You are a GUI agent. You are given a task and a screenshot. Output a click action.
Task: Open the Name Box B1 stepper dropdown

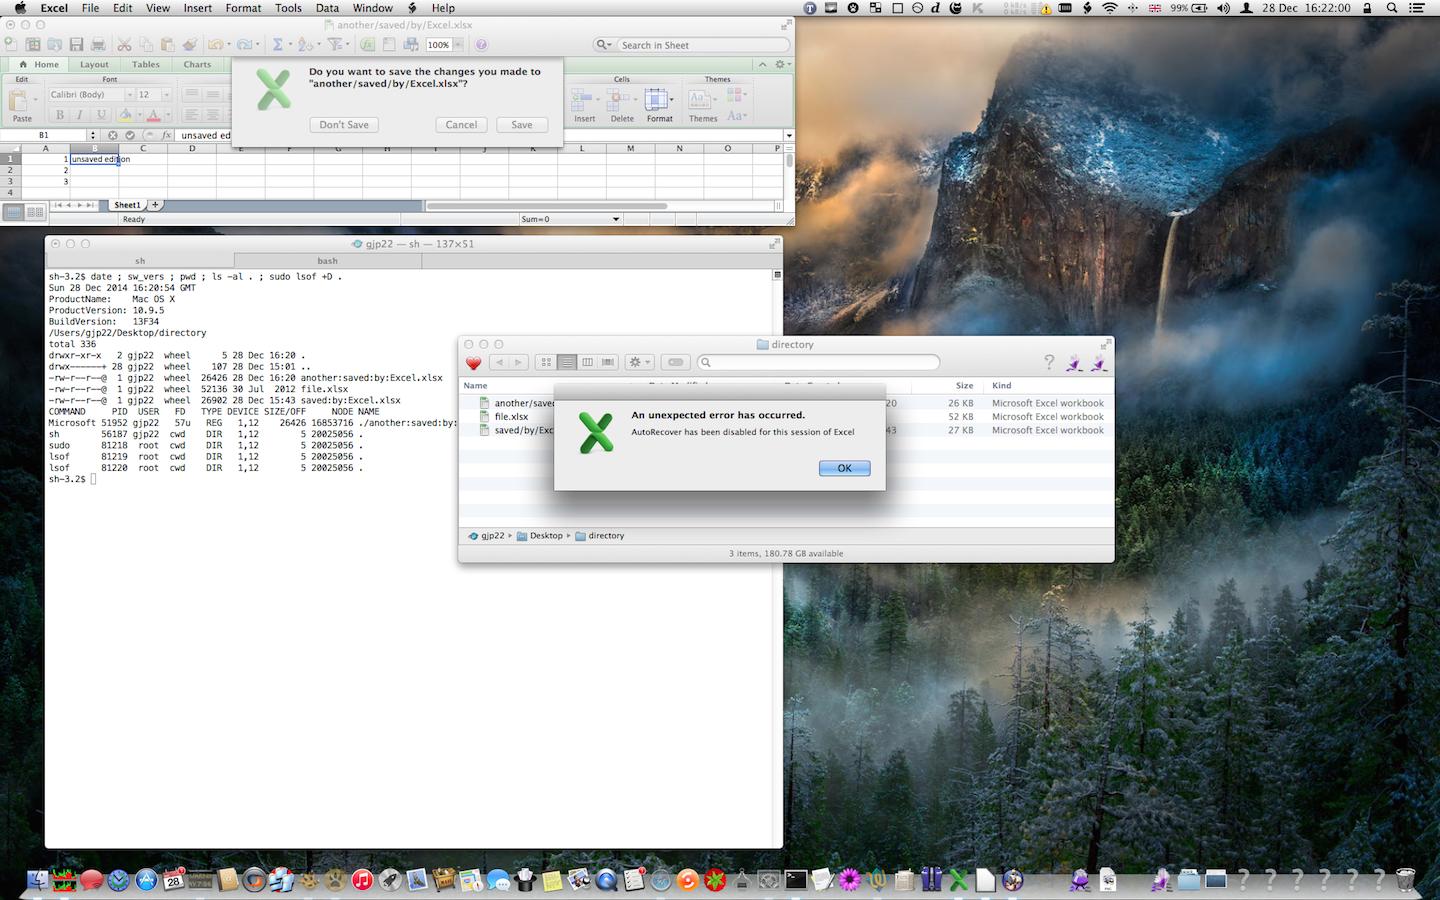pyautogui.click(x=93, y=135)
